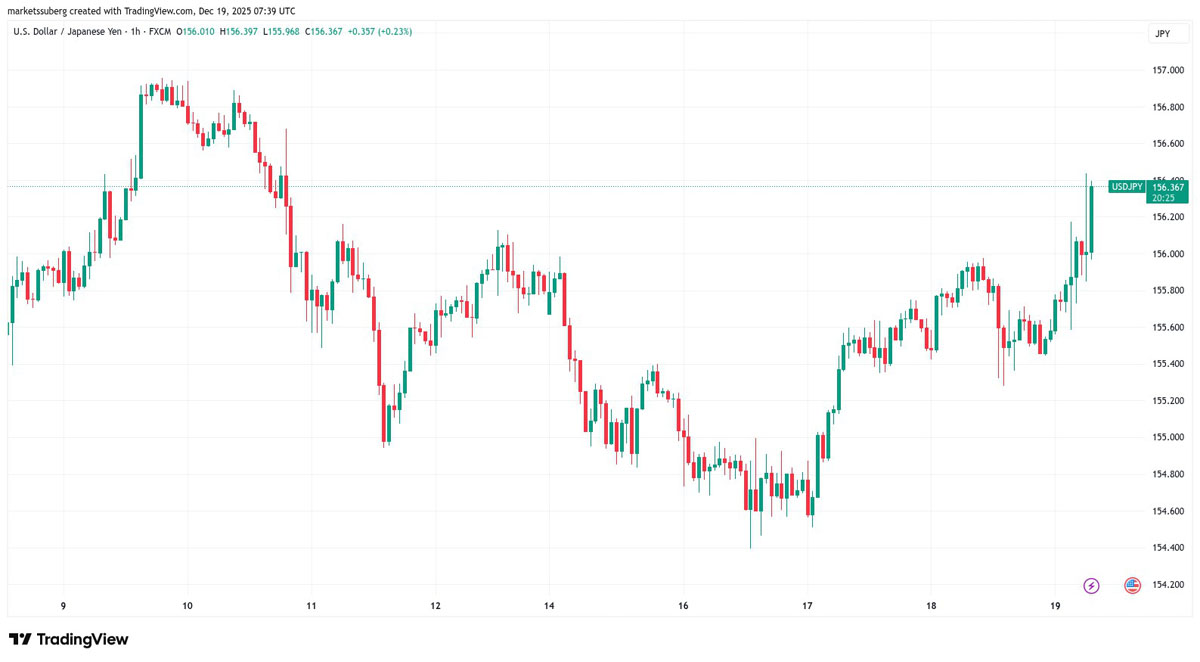This screenshot has width=1200, height=662.
Task: Click the date label 9 on time axis
Action: [63, 606]
